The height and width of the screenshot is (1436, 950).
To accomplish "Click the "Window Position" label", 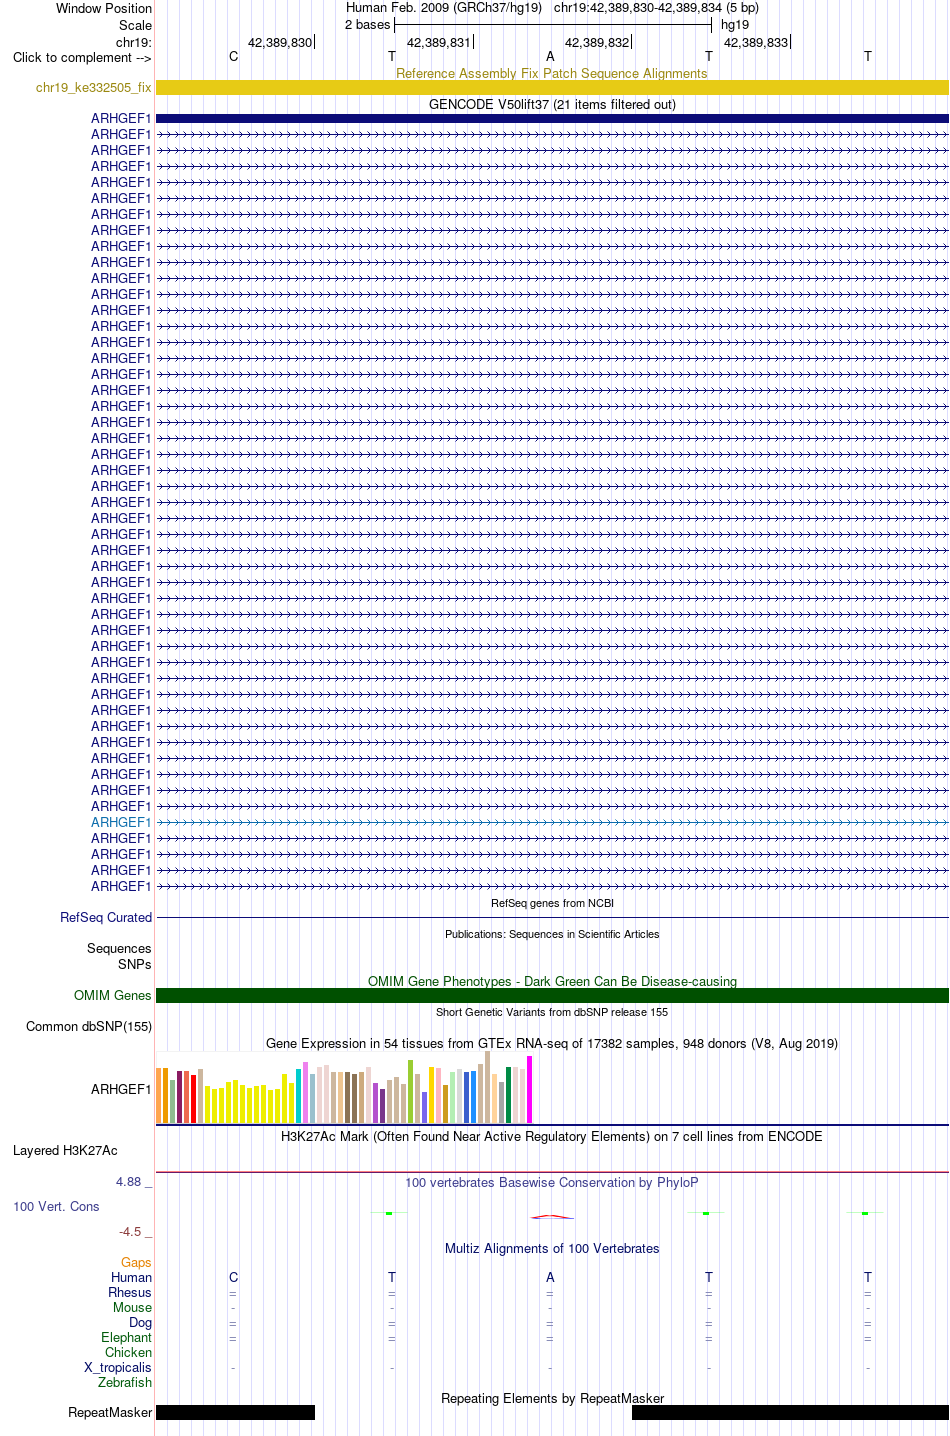I will [x=104, y=8].
